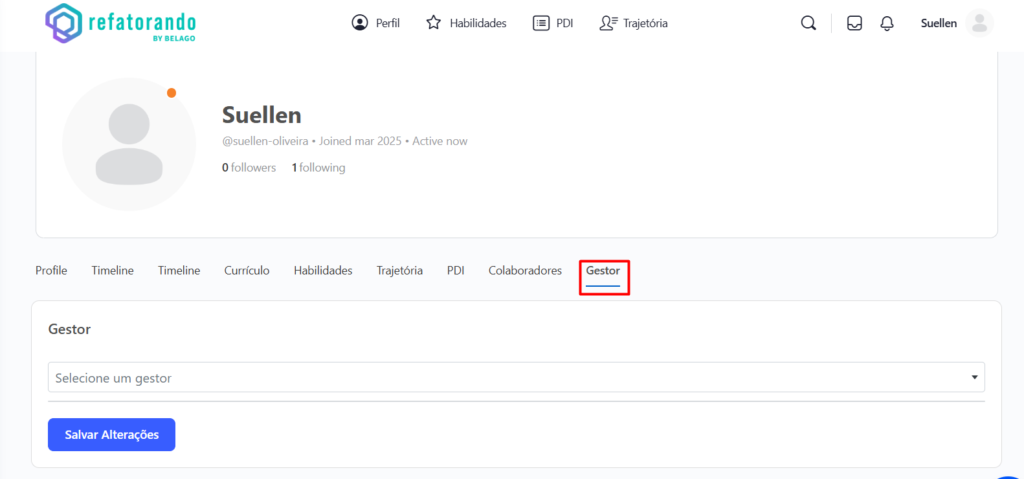1024x479 pixels.
Task: Open the notifications bell icon
Action: pos(887,23)
